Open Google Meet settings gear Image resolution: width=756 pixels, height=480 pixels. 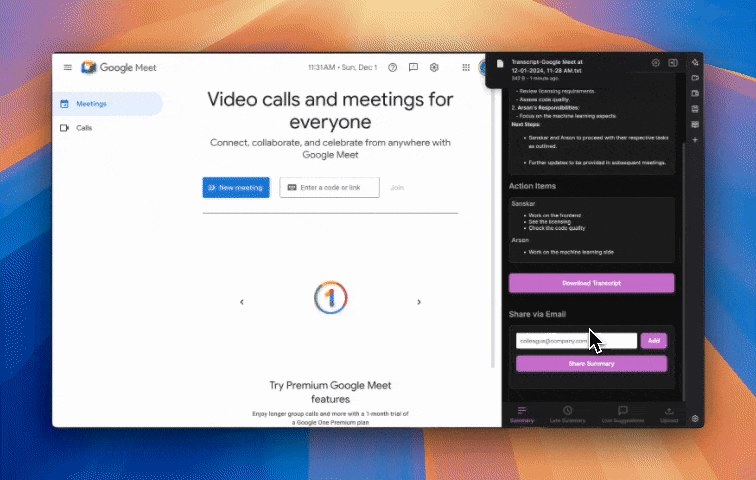[434, 68]
